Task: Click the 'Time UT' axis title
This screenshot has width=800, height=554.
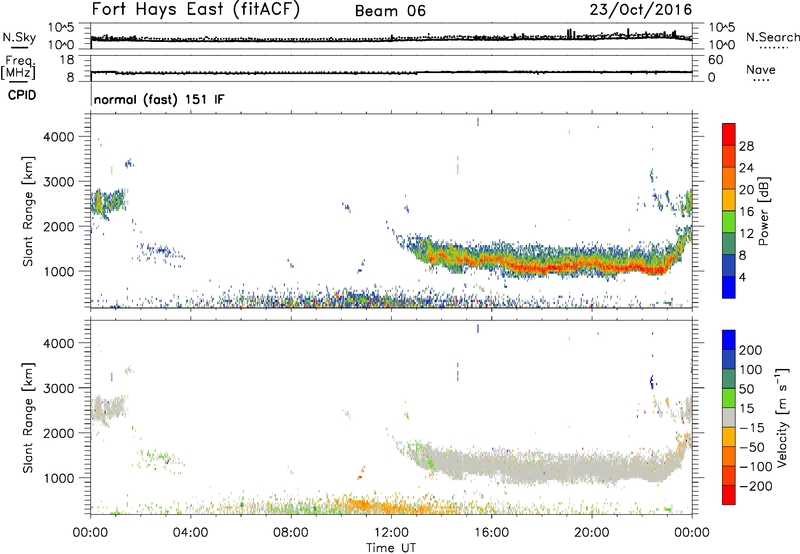Action: tap(391, 548)
